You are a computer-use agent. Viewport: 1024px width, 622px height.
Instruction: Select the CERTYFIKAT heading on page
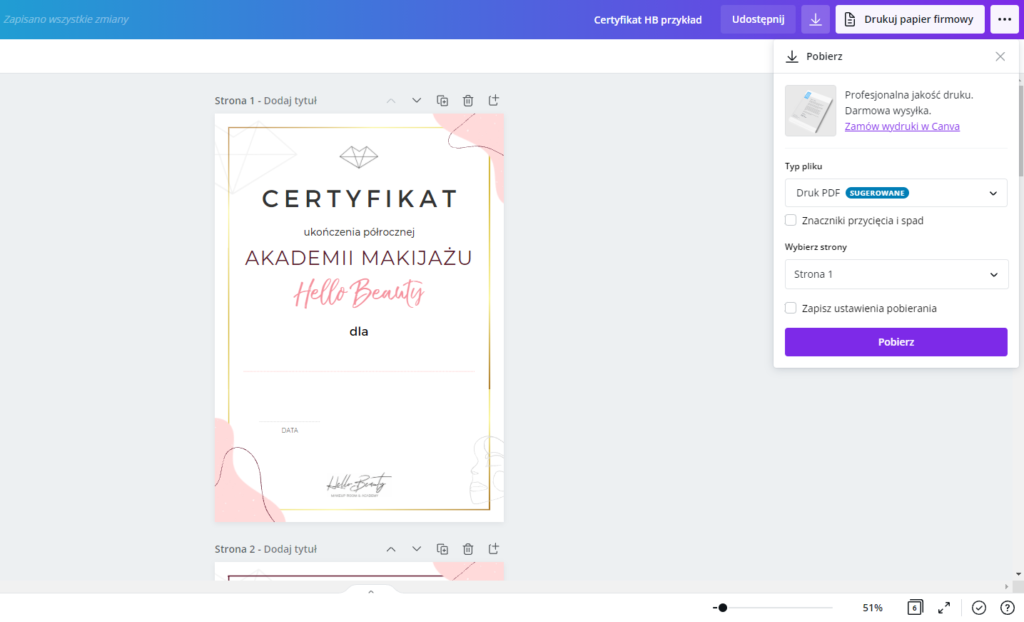pos(359,199)
